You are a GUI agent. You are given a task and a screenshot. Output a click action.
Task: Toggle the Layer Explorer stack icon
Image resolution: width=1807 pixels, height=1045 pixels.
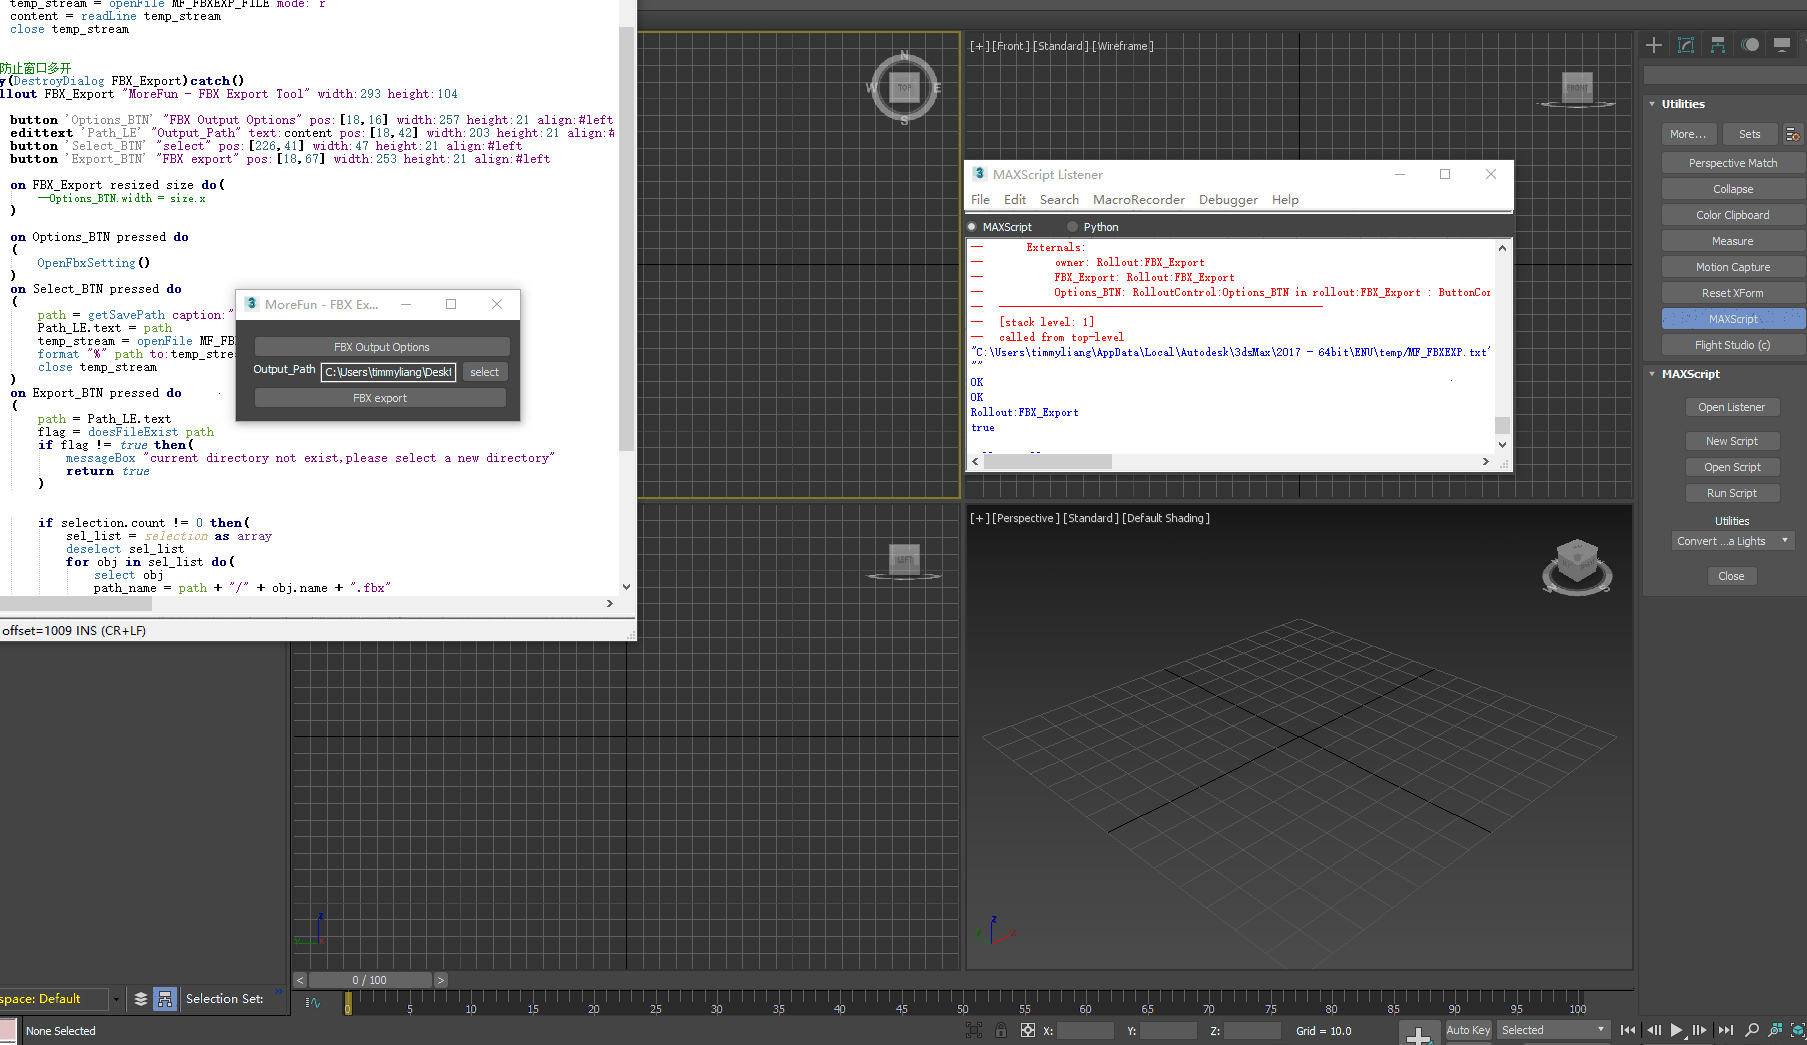(141, 998)
